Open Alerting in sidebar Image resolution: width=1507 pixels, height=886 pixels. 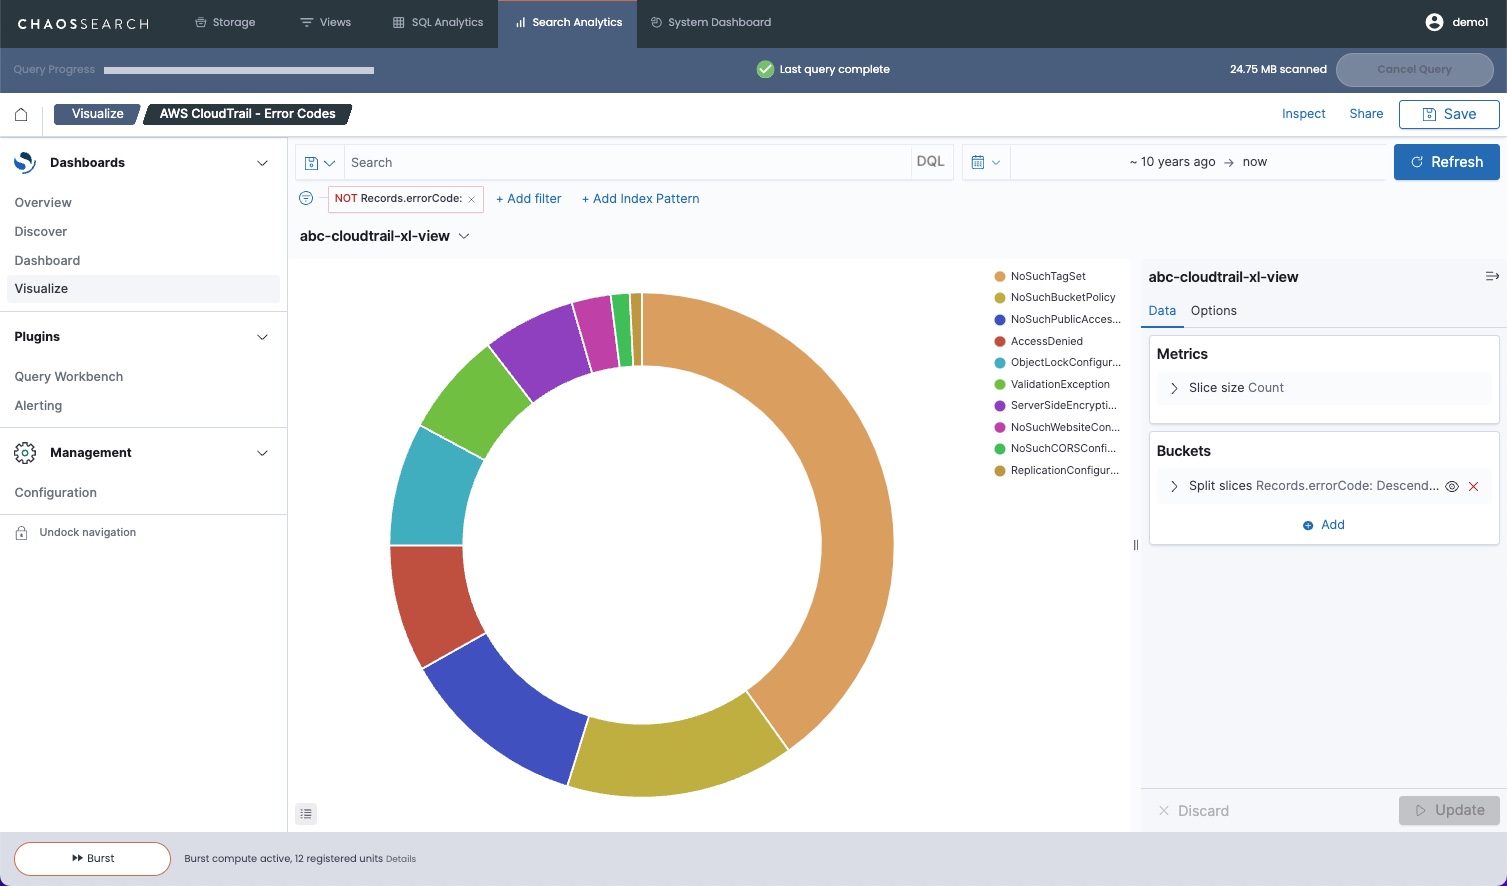[x=38, y=405]
